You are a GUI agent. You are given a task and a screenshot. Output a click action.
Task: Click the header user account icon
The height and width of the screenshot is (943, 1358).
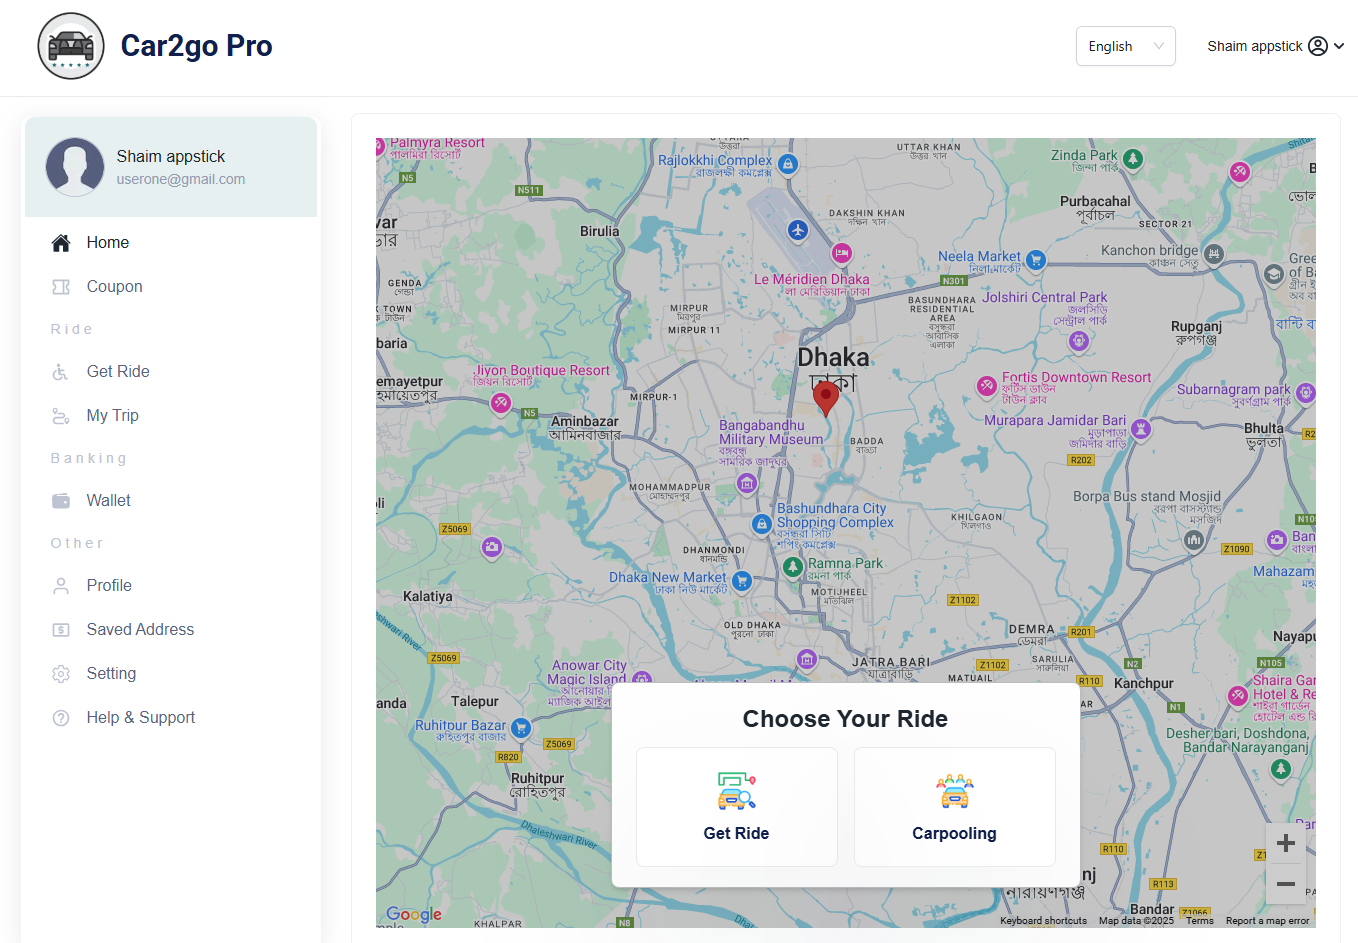pos(1318,46)
